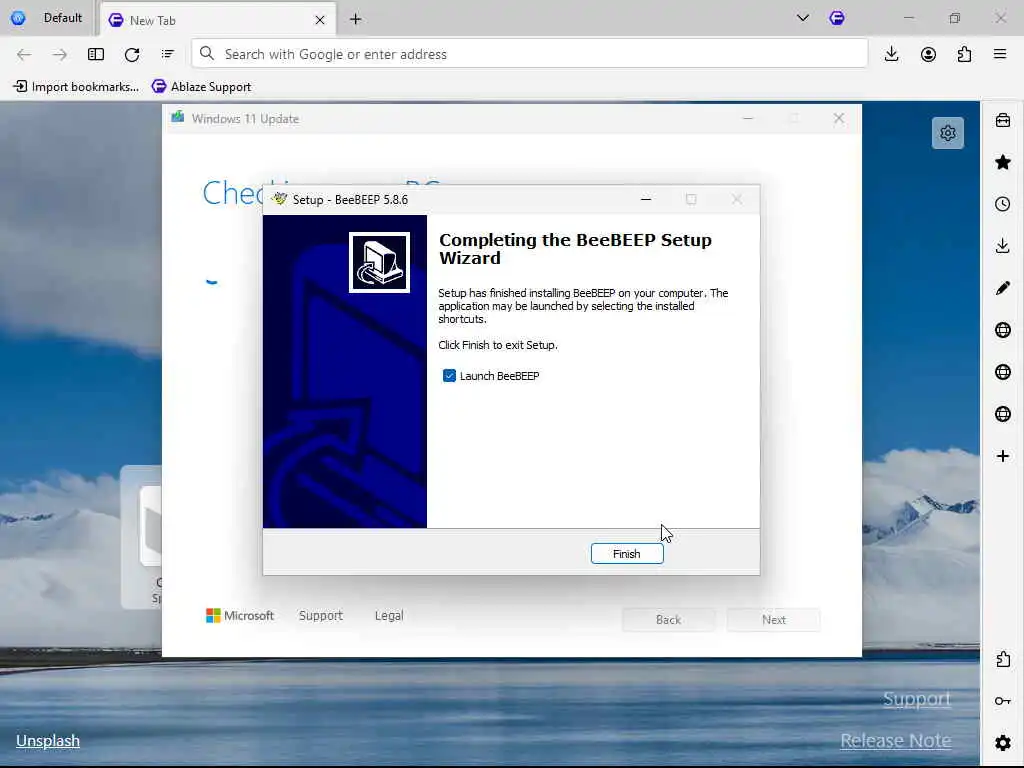The width and height of the screenshot is (1024, 768).
Task: Open the sidebar briefcase icon
Action: (x=1003, y=120)
